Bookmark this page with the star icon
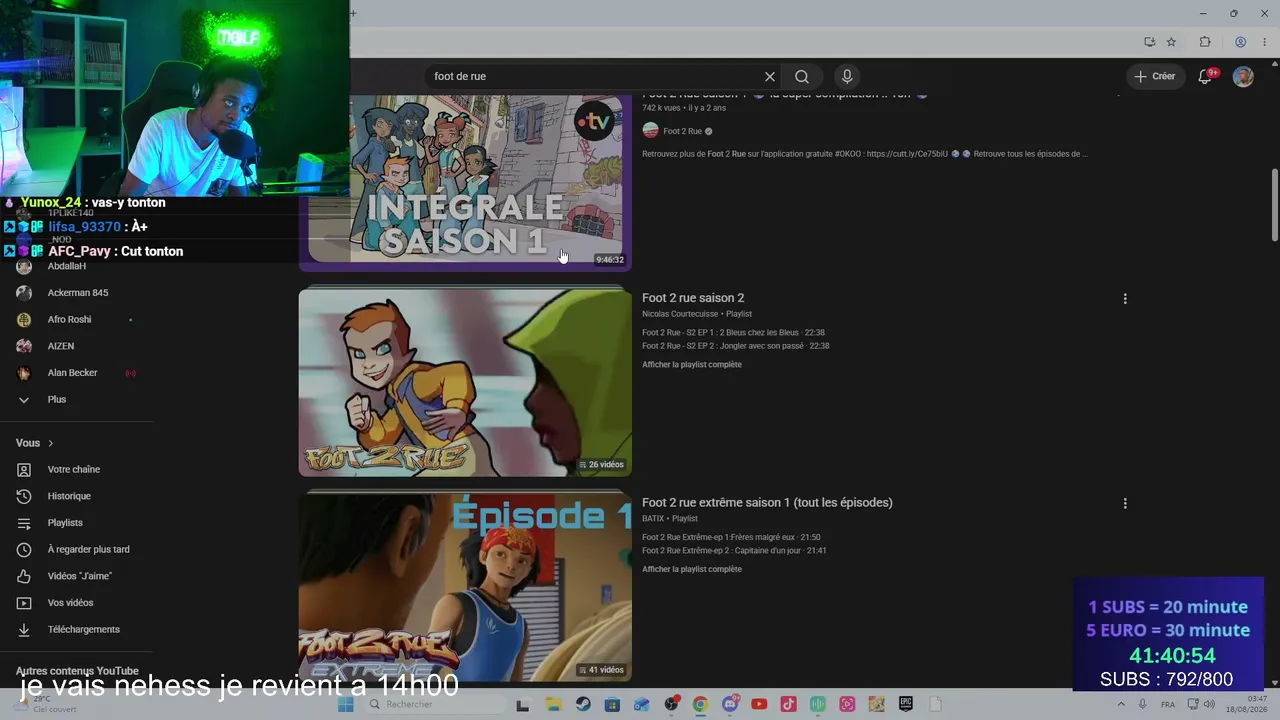 coord(1171,42)
